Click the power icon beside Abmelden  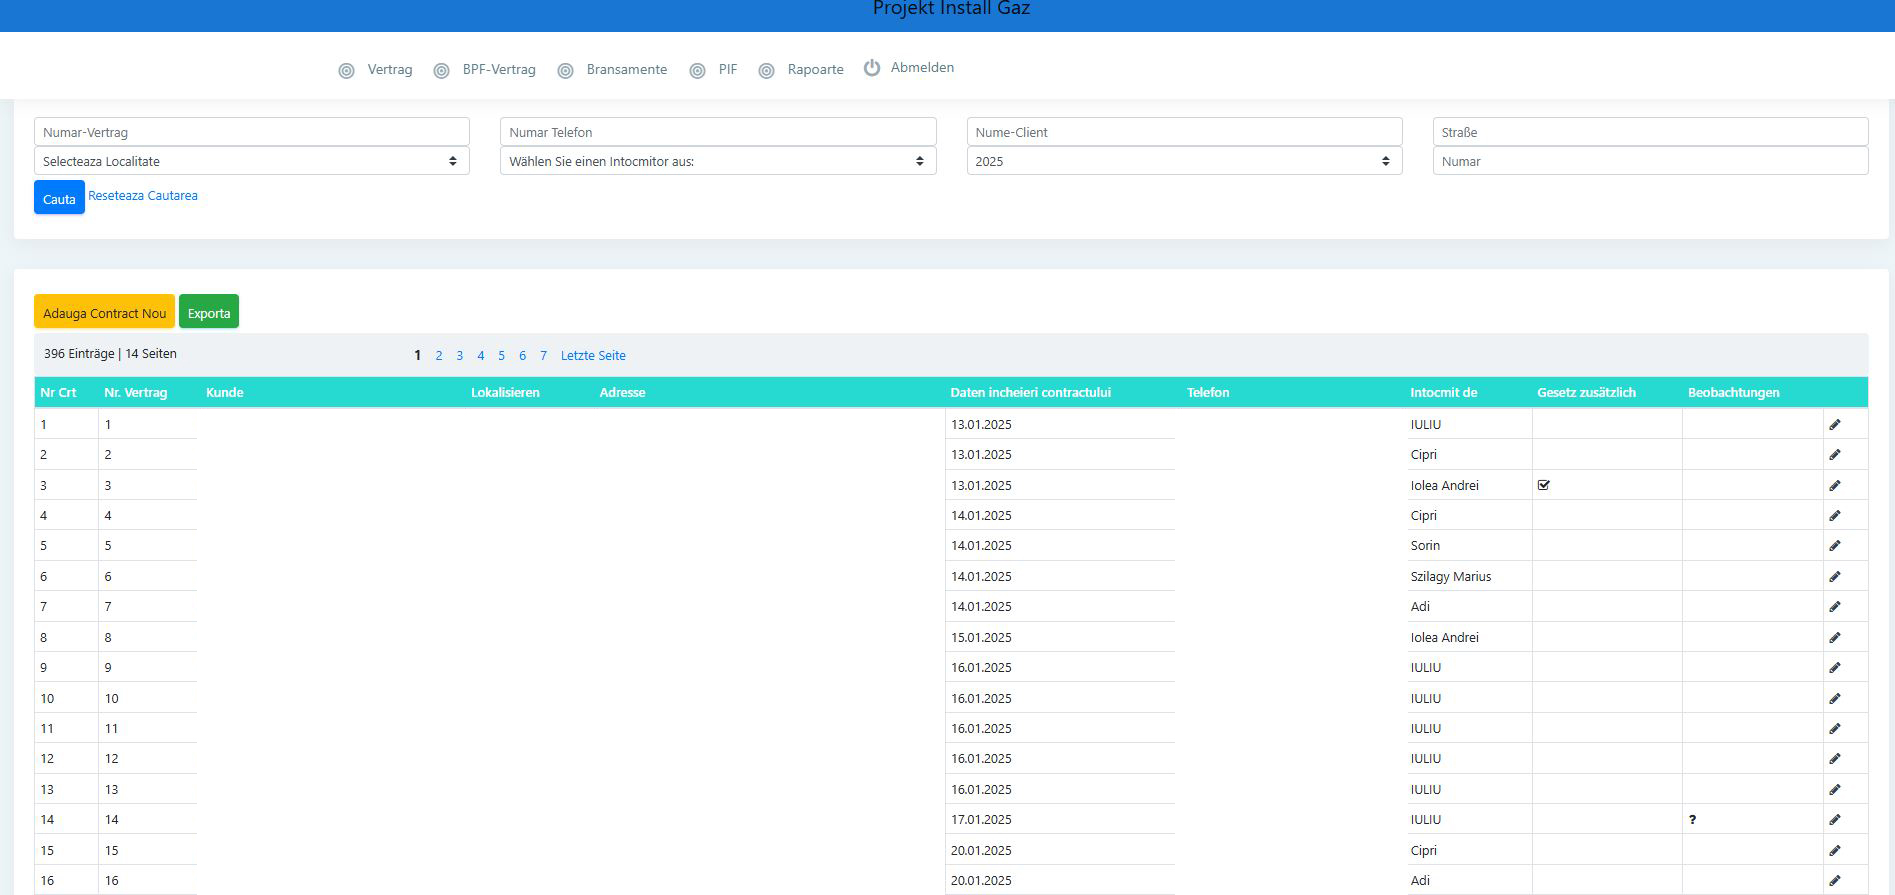coord(872,68)
